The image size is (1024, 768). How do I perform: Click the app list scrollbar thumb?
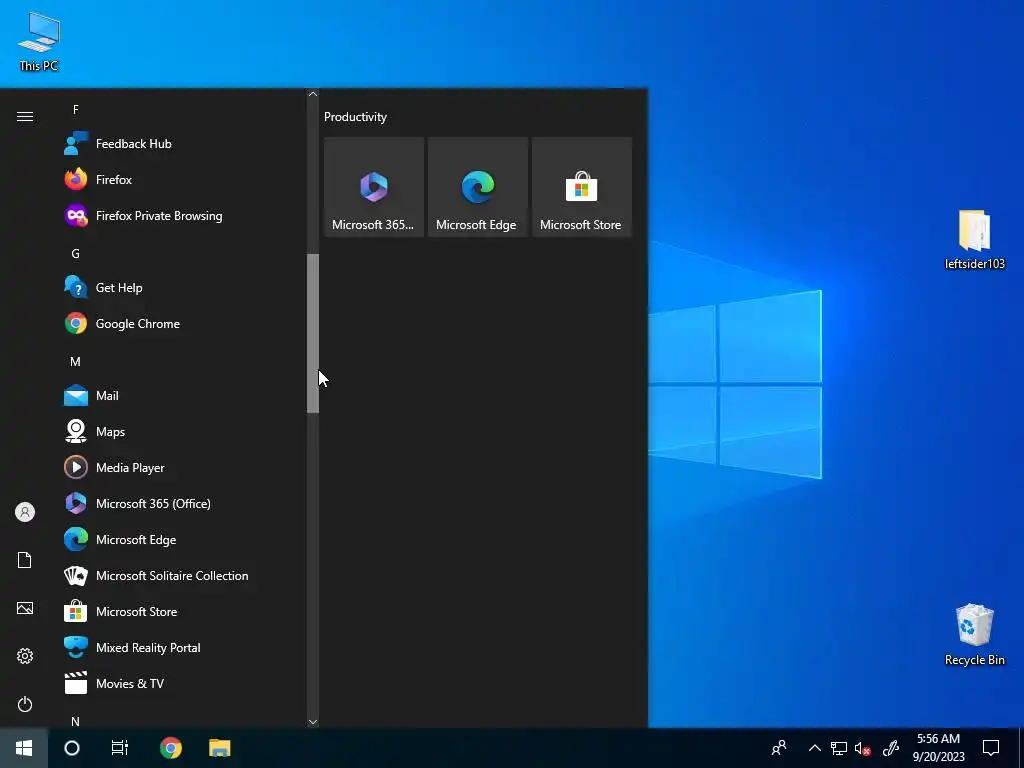(313, 333)
